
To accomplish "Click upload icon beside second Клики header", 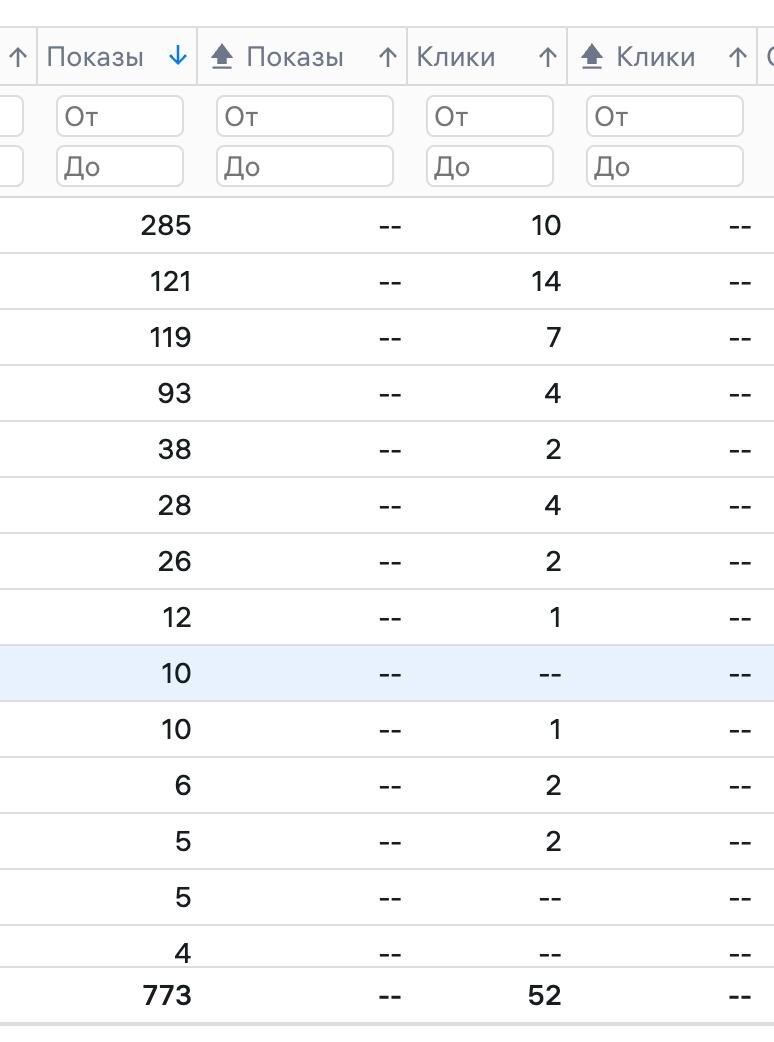I will pos(591,56).
